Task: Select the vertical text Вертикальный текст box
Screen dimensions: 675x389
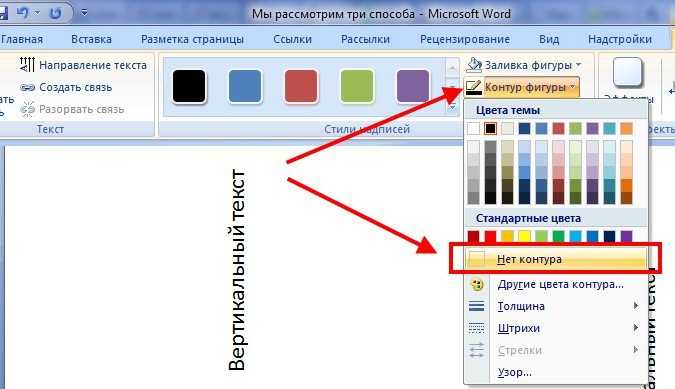Action: pos(237,270)
